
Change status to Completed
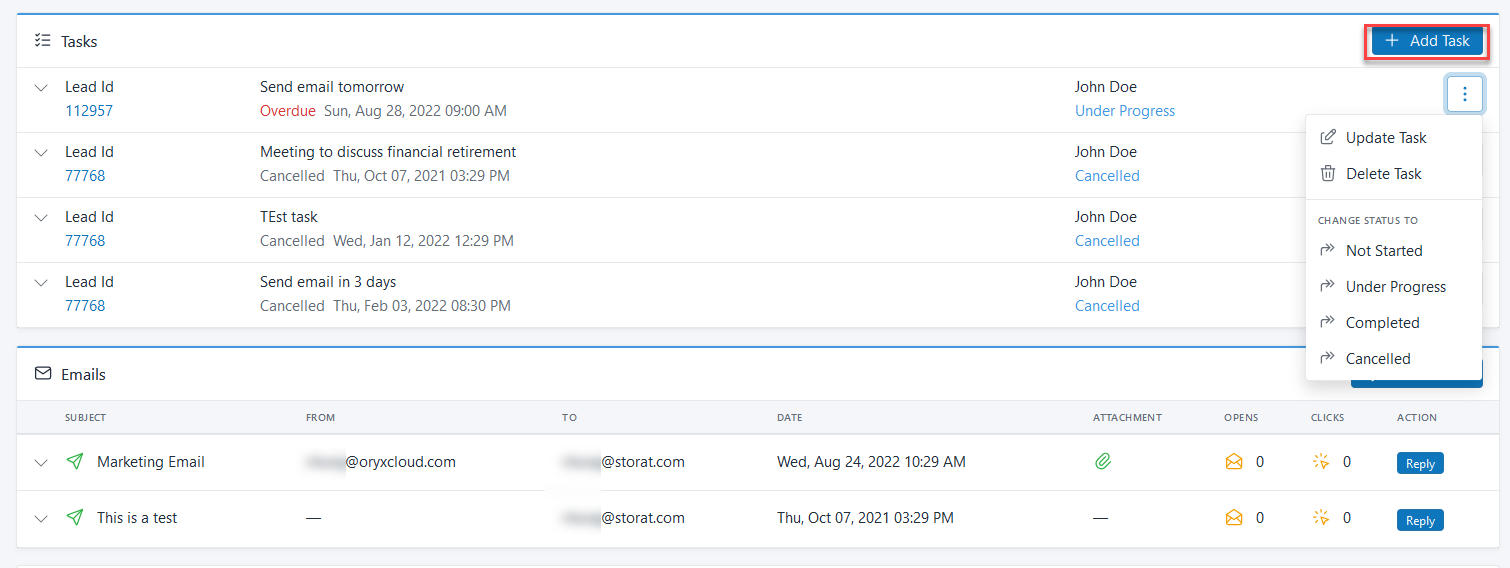tap(1382, 323)
